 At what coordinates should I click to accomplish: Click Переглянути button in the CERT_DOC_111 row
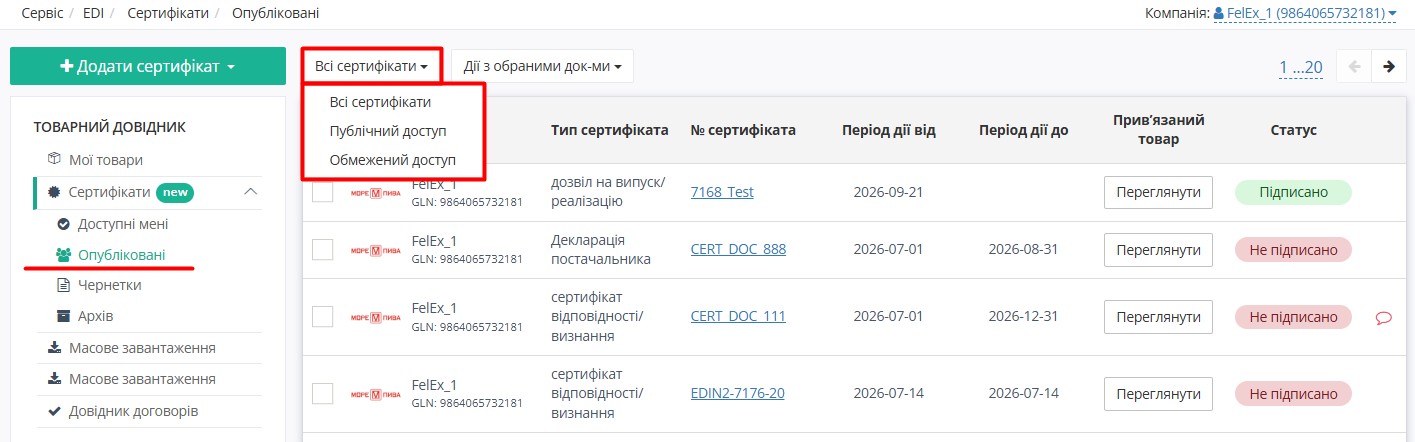[1158, 317]
